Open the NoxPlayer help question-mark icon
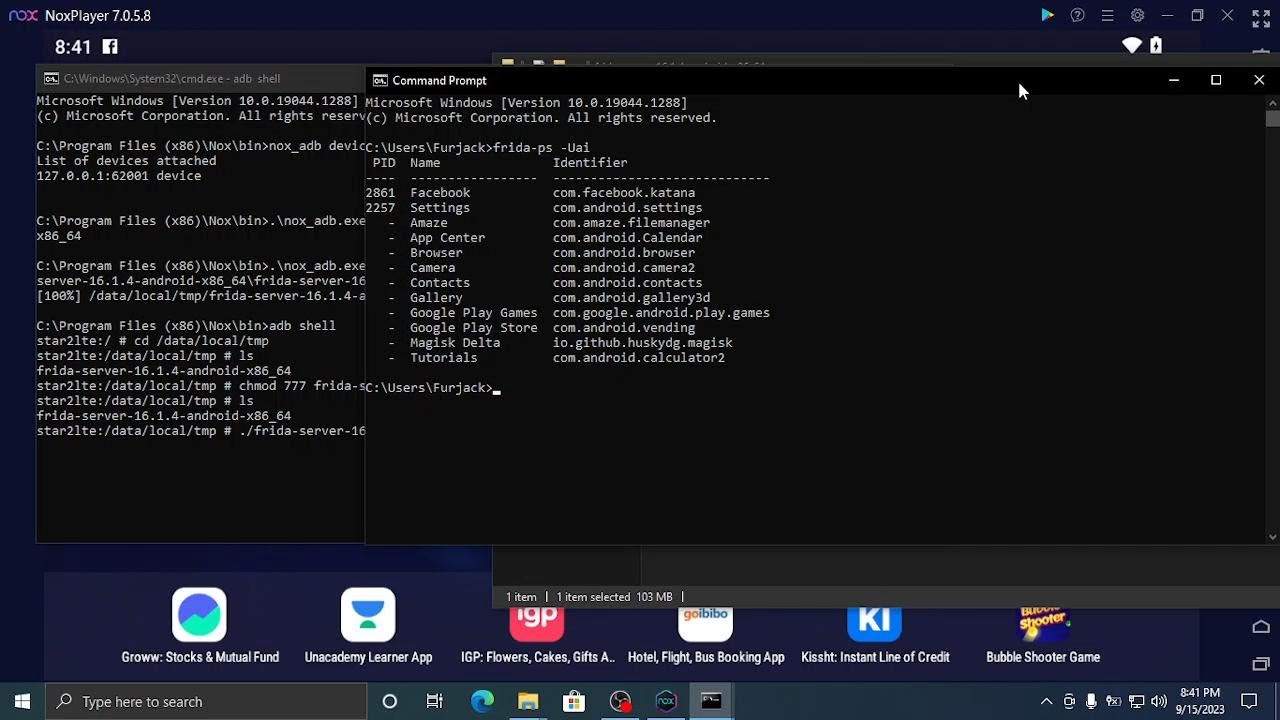Viewport: 1280px width, 720px height. (x=1077, y=15)
